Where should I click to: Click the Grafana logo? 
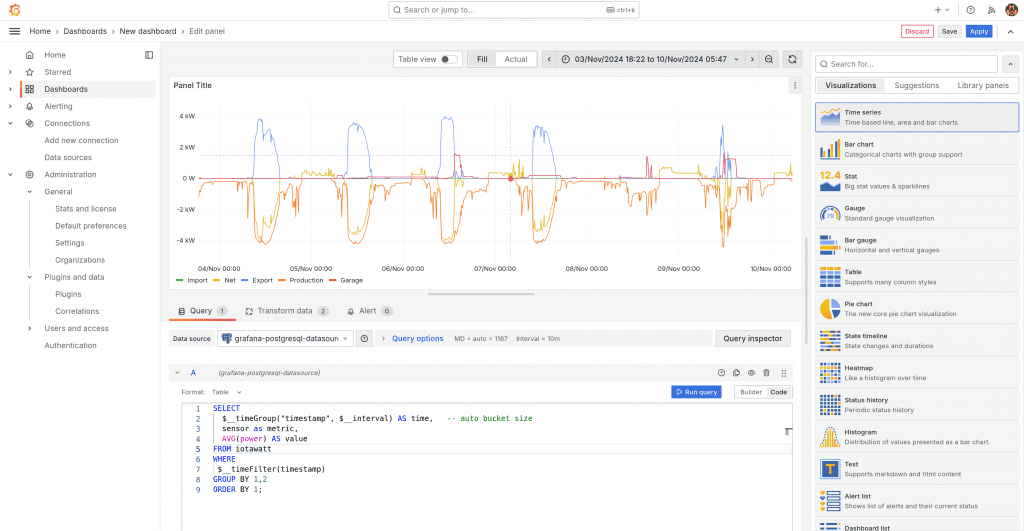[x=14, y=9]
